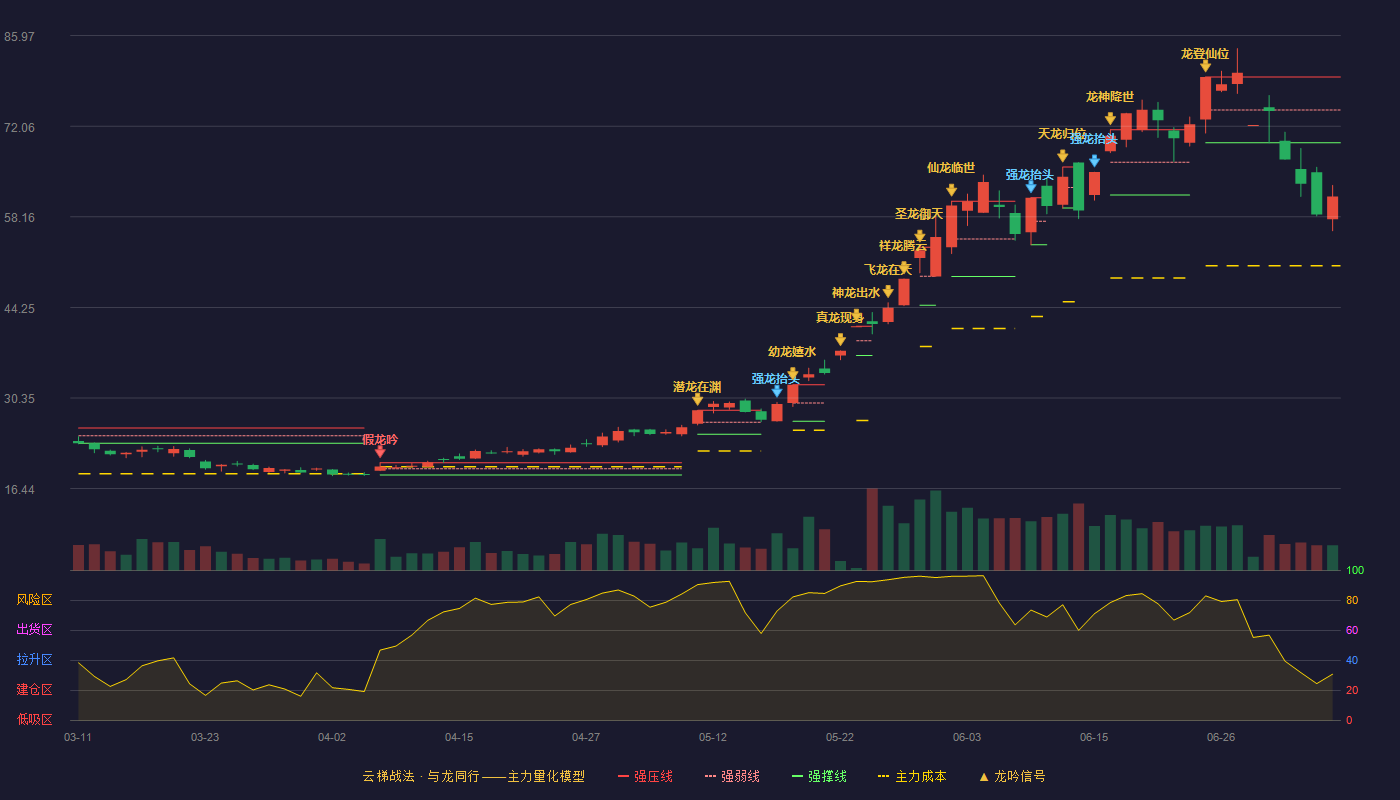Screen dimensions: 1400x800
Task: Toggle the 强弱线 legend series
Action: pos(732,776)
